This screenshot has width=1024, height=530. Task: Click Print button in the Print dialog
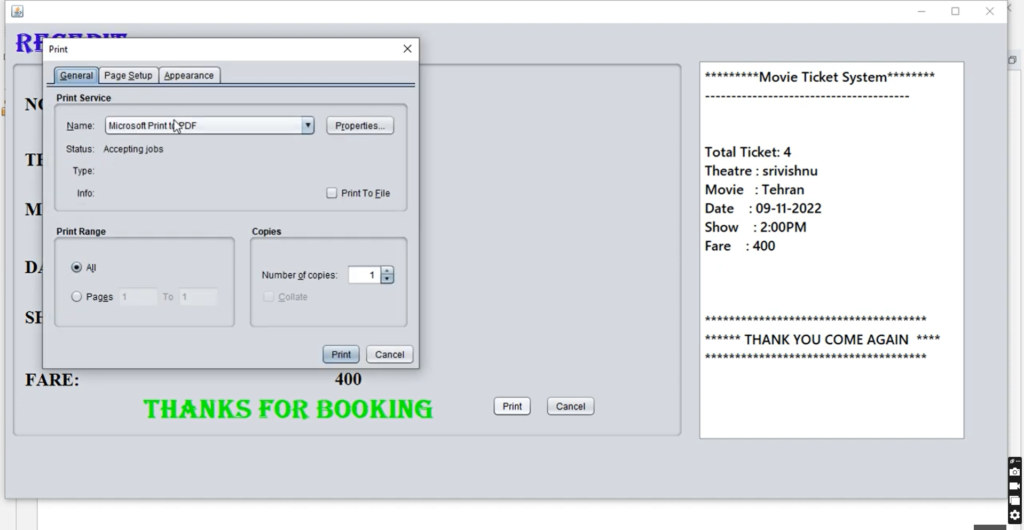341,354
